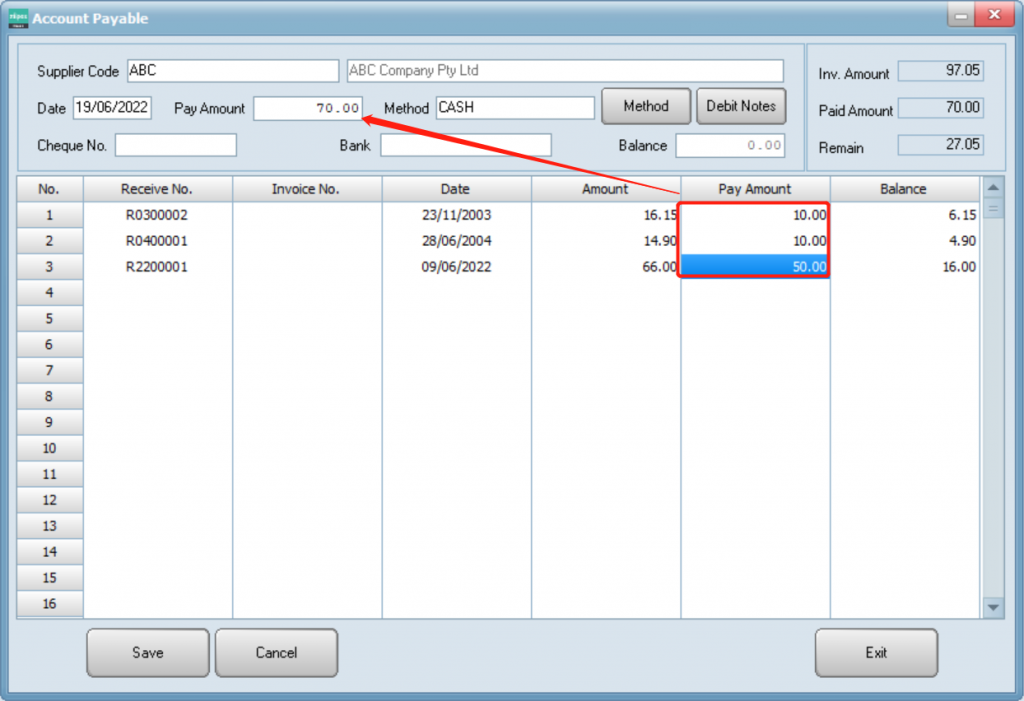Click the Pay Amount field showing 70.00
This screenshot has height=701, width=1024.
(x=308, y=108)
